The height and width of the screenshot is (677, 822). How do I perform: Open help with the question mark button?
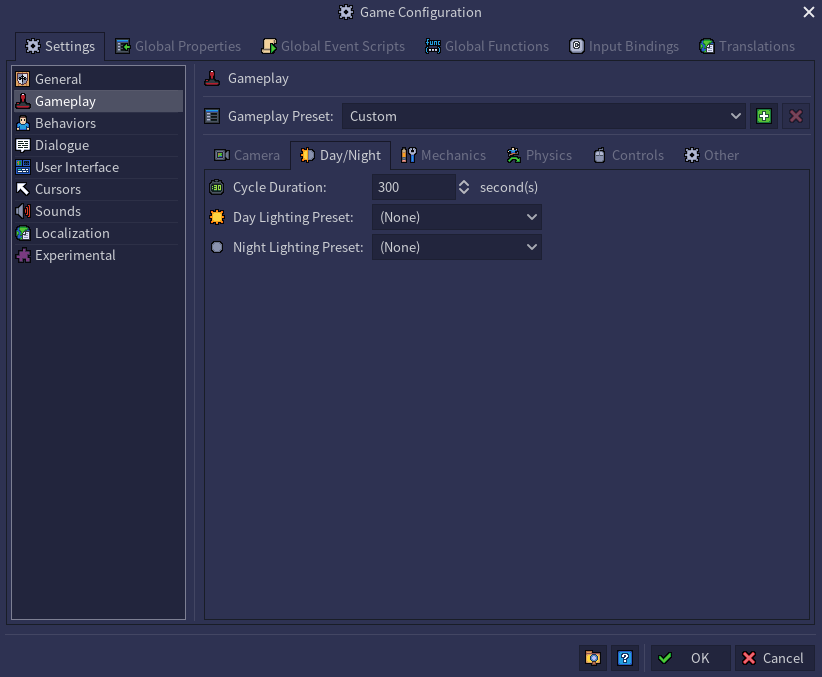625,658
